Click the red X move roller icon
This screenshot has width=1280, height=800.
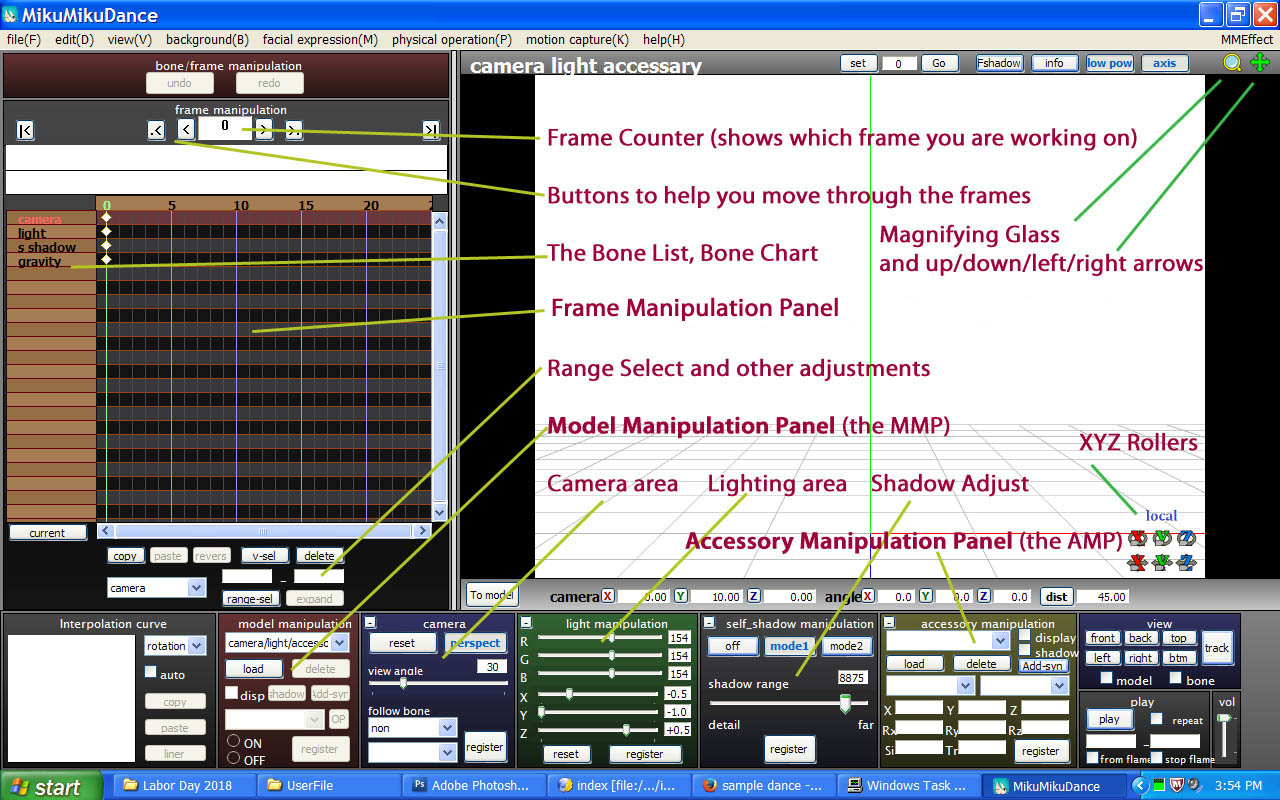click(1137, 563)
